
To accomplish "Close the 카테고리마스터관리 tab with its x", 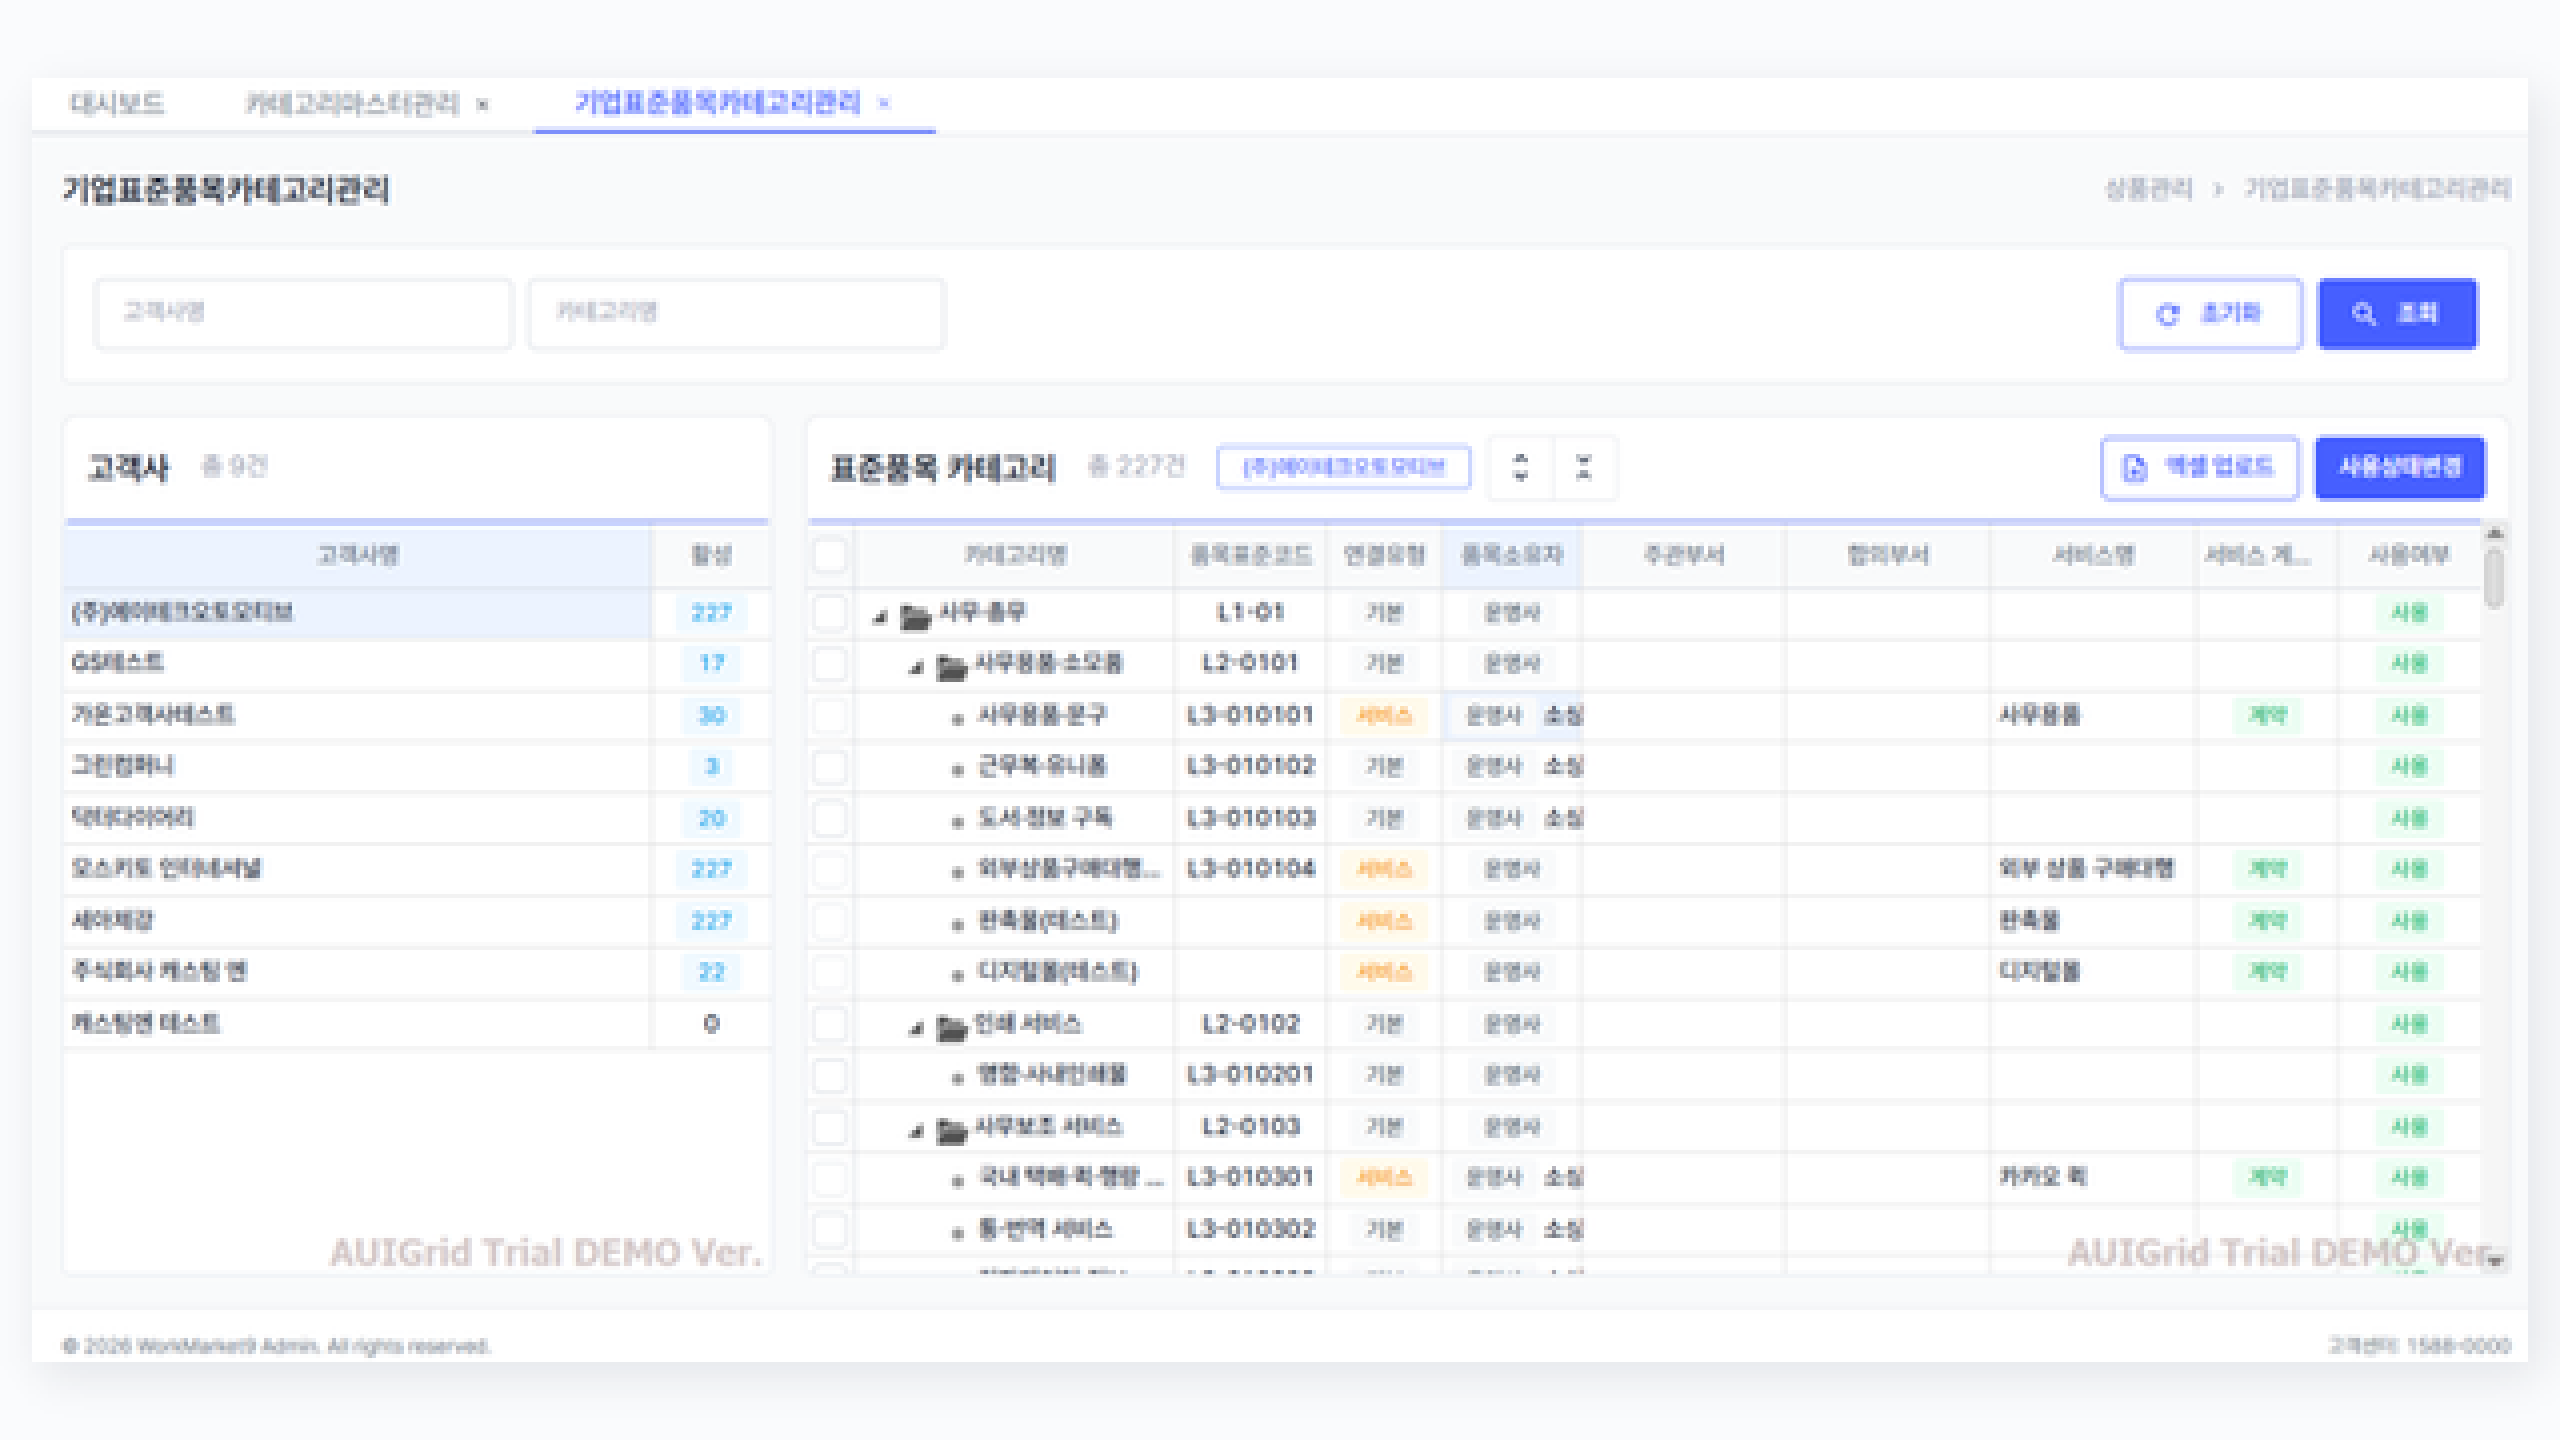I will coord(483,105).
